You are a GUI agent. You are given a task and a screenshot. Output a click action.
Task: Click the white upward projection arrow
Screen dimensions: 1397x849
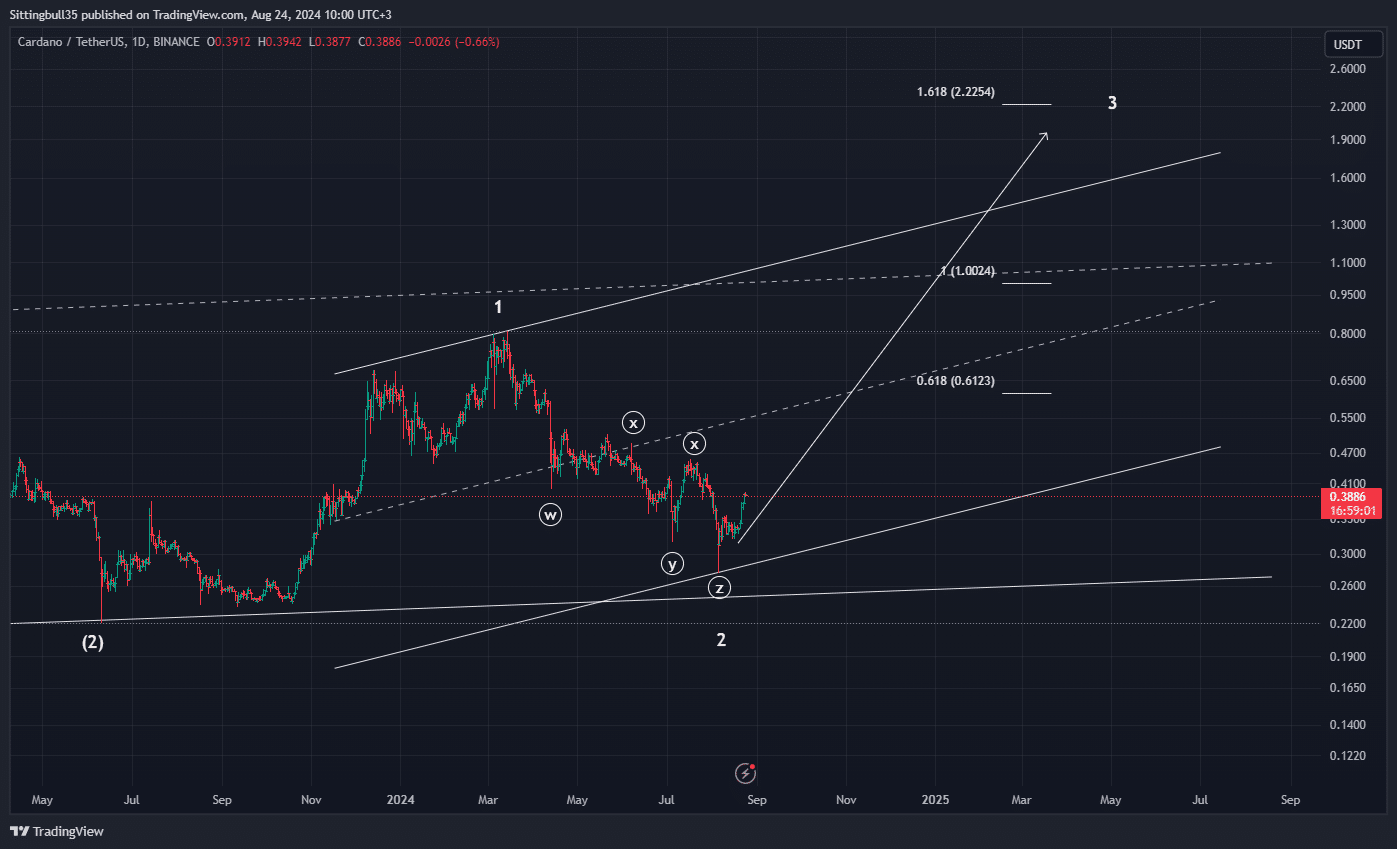[893, 337]
